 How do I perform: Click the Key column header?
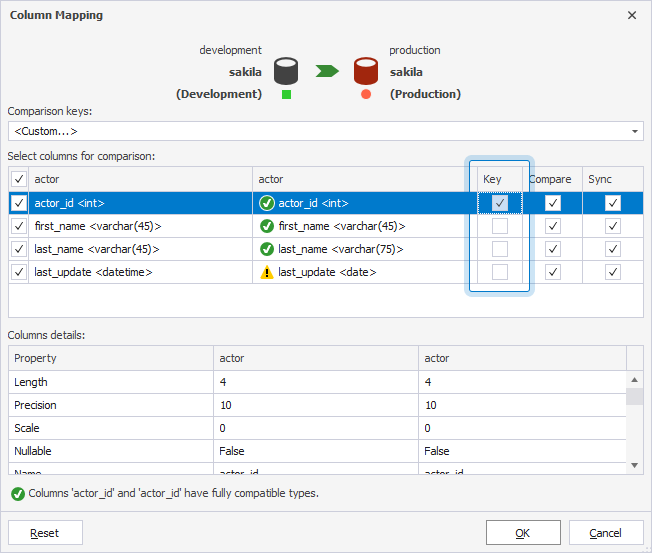(492, 179)
